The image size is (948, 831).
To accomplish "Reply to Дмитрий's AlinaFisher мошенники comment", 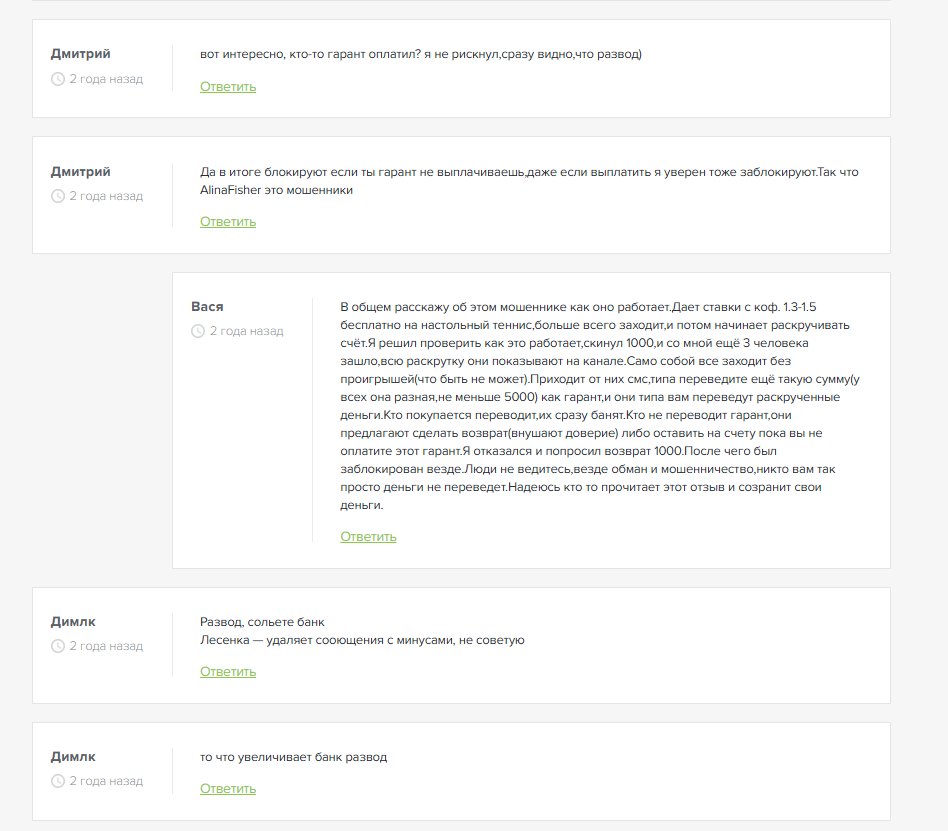I will pos(228,221).
